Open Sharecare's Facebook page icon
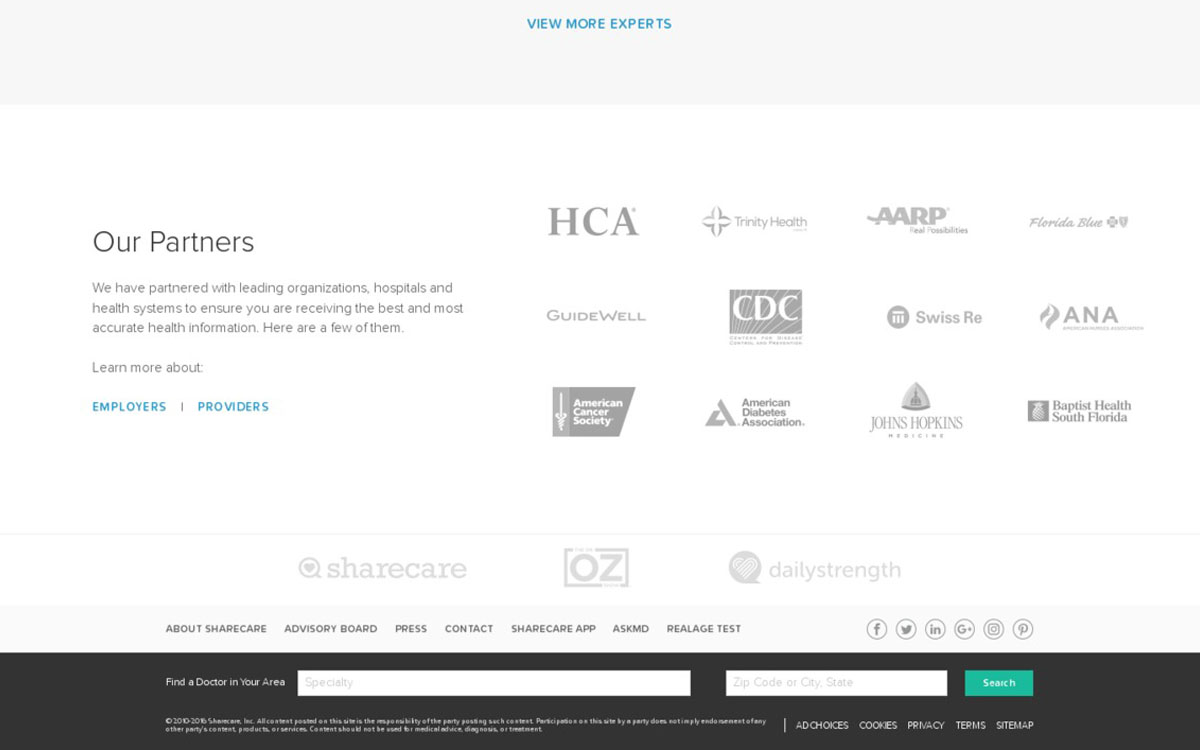The image size is (1200, 750). [877, 629]
